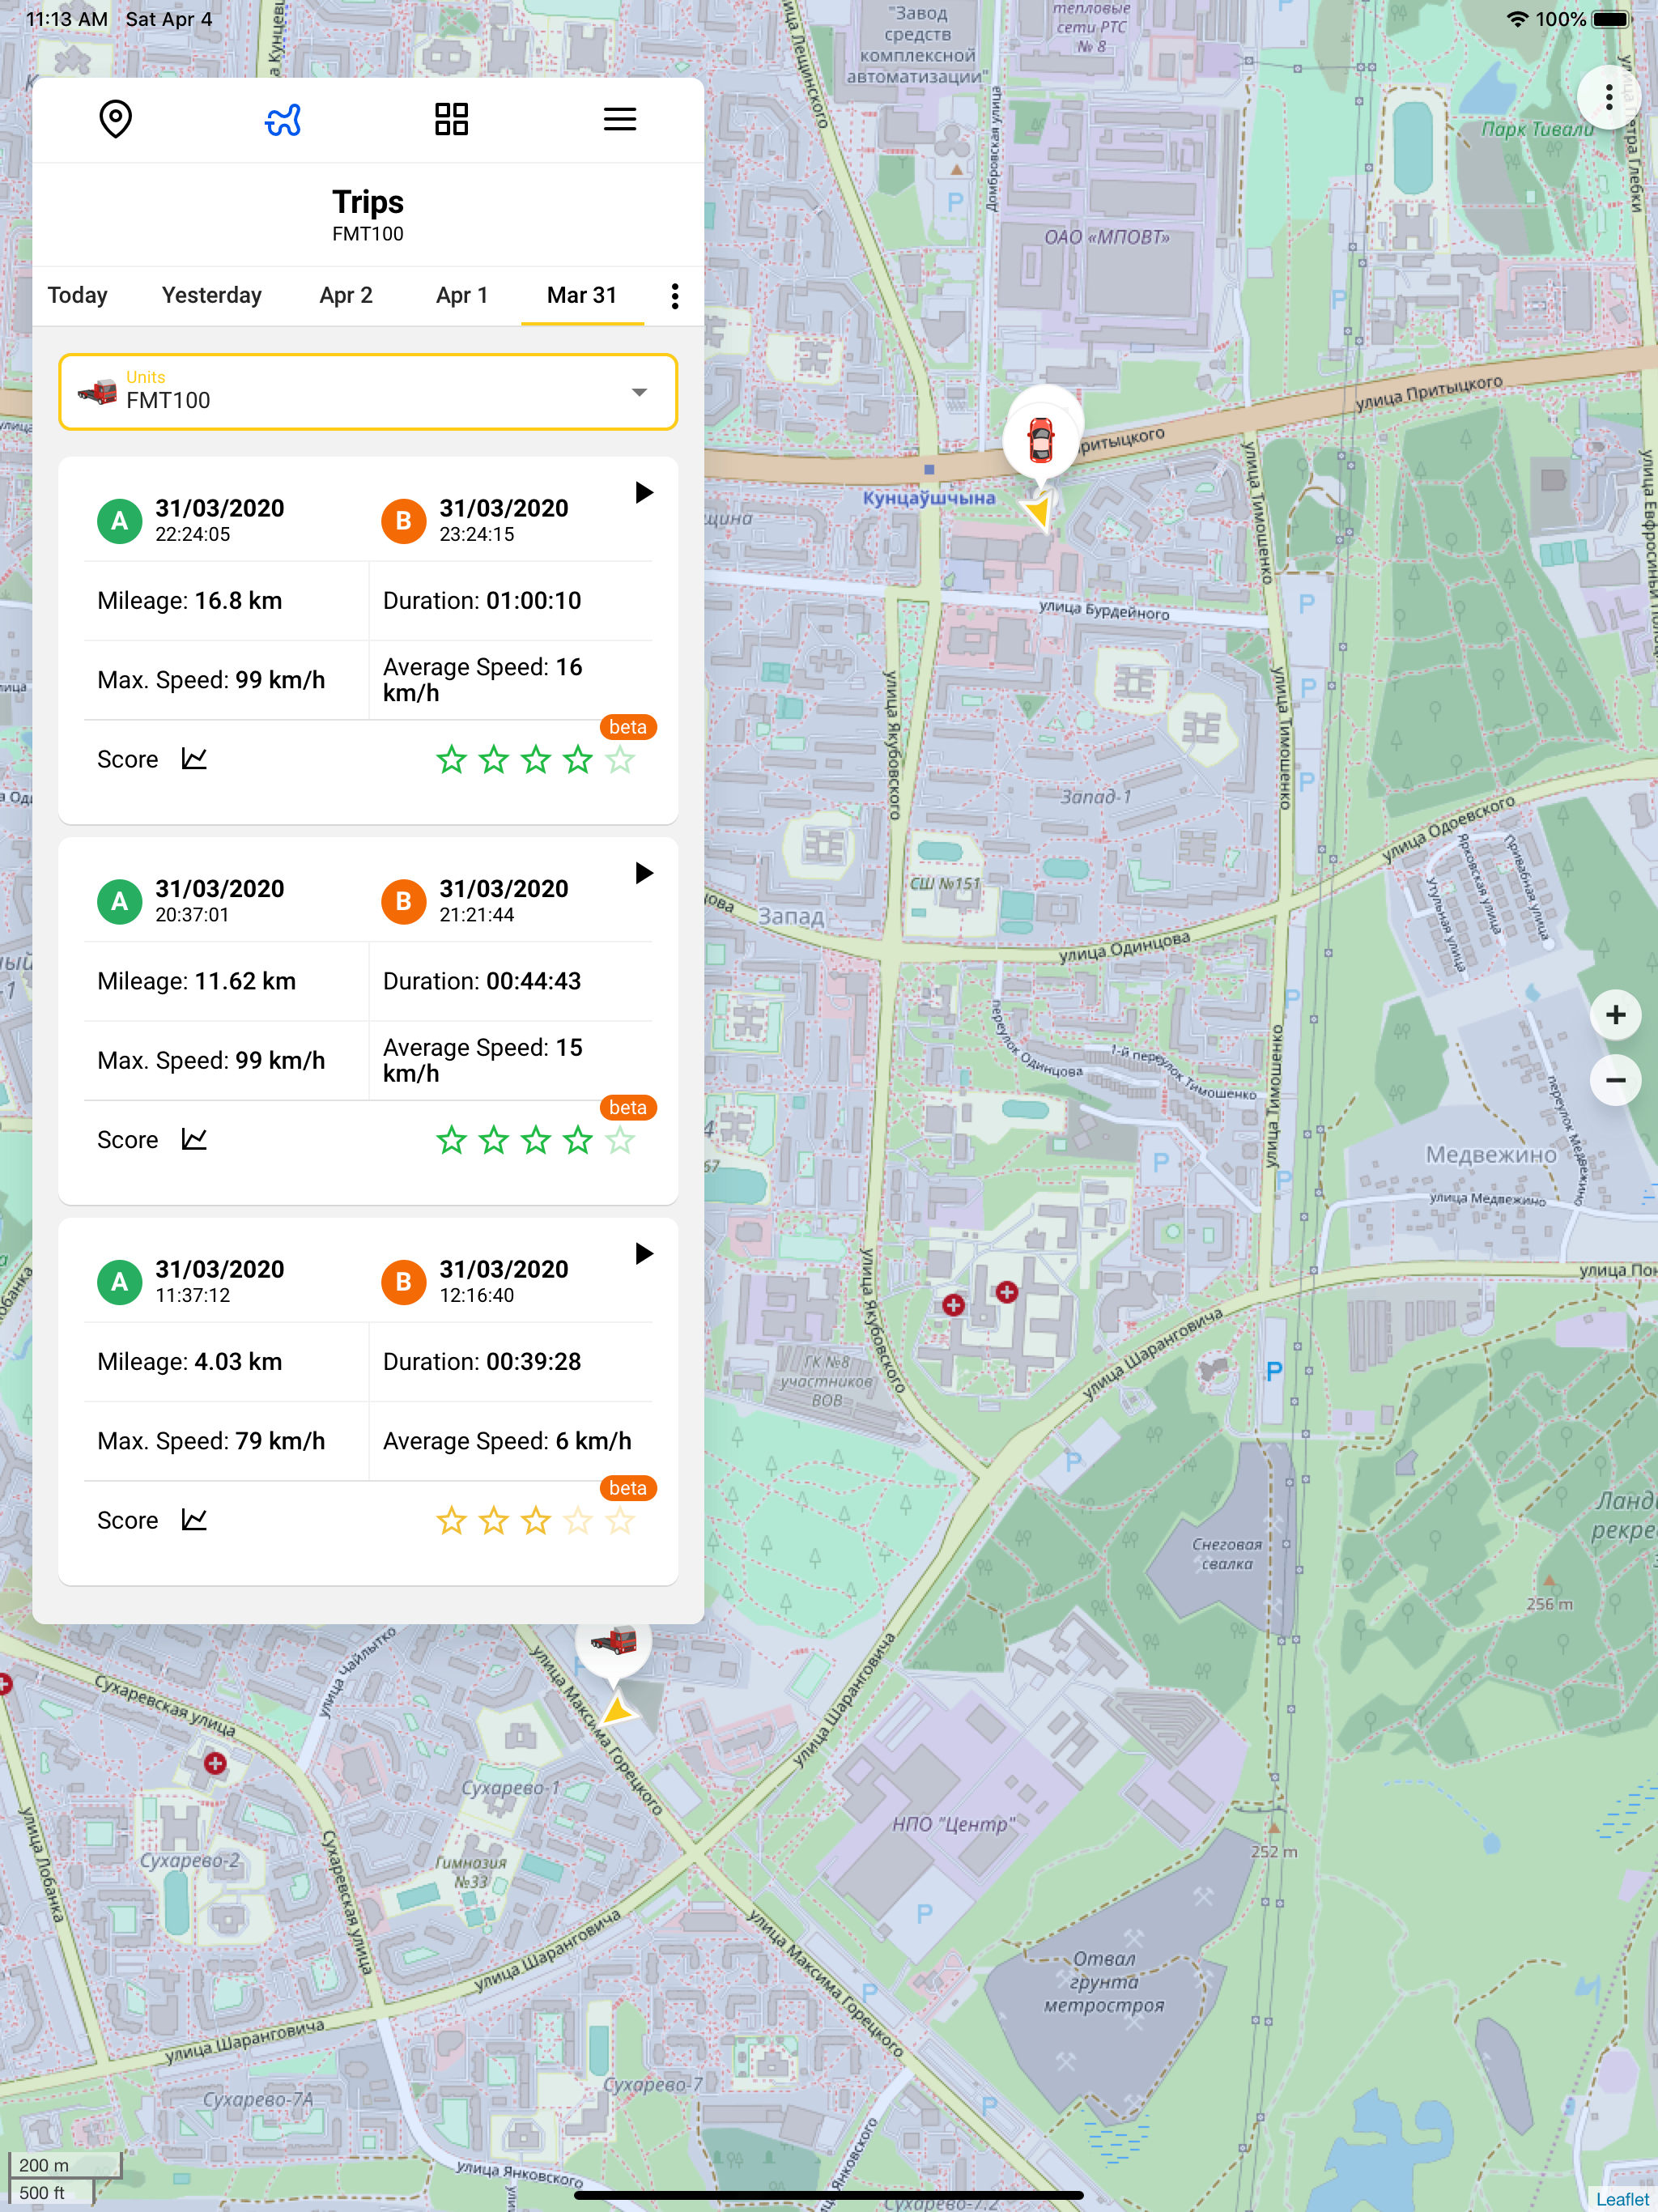Open more dates three-dot menu
1658x2212 pixels.
[x=675, y=296]
